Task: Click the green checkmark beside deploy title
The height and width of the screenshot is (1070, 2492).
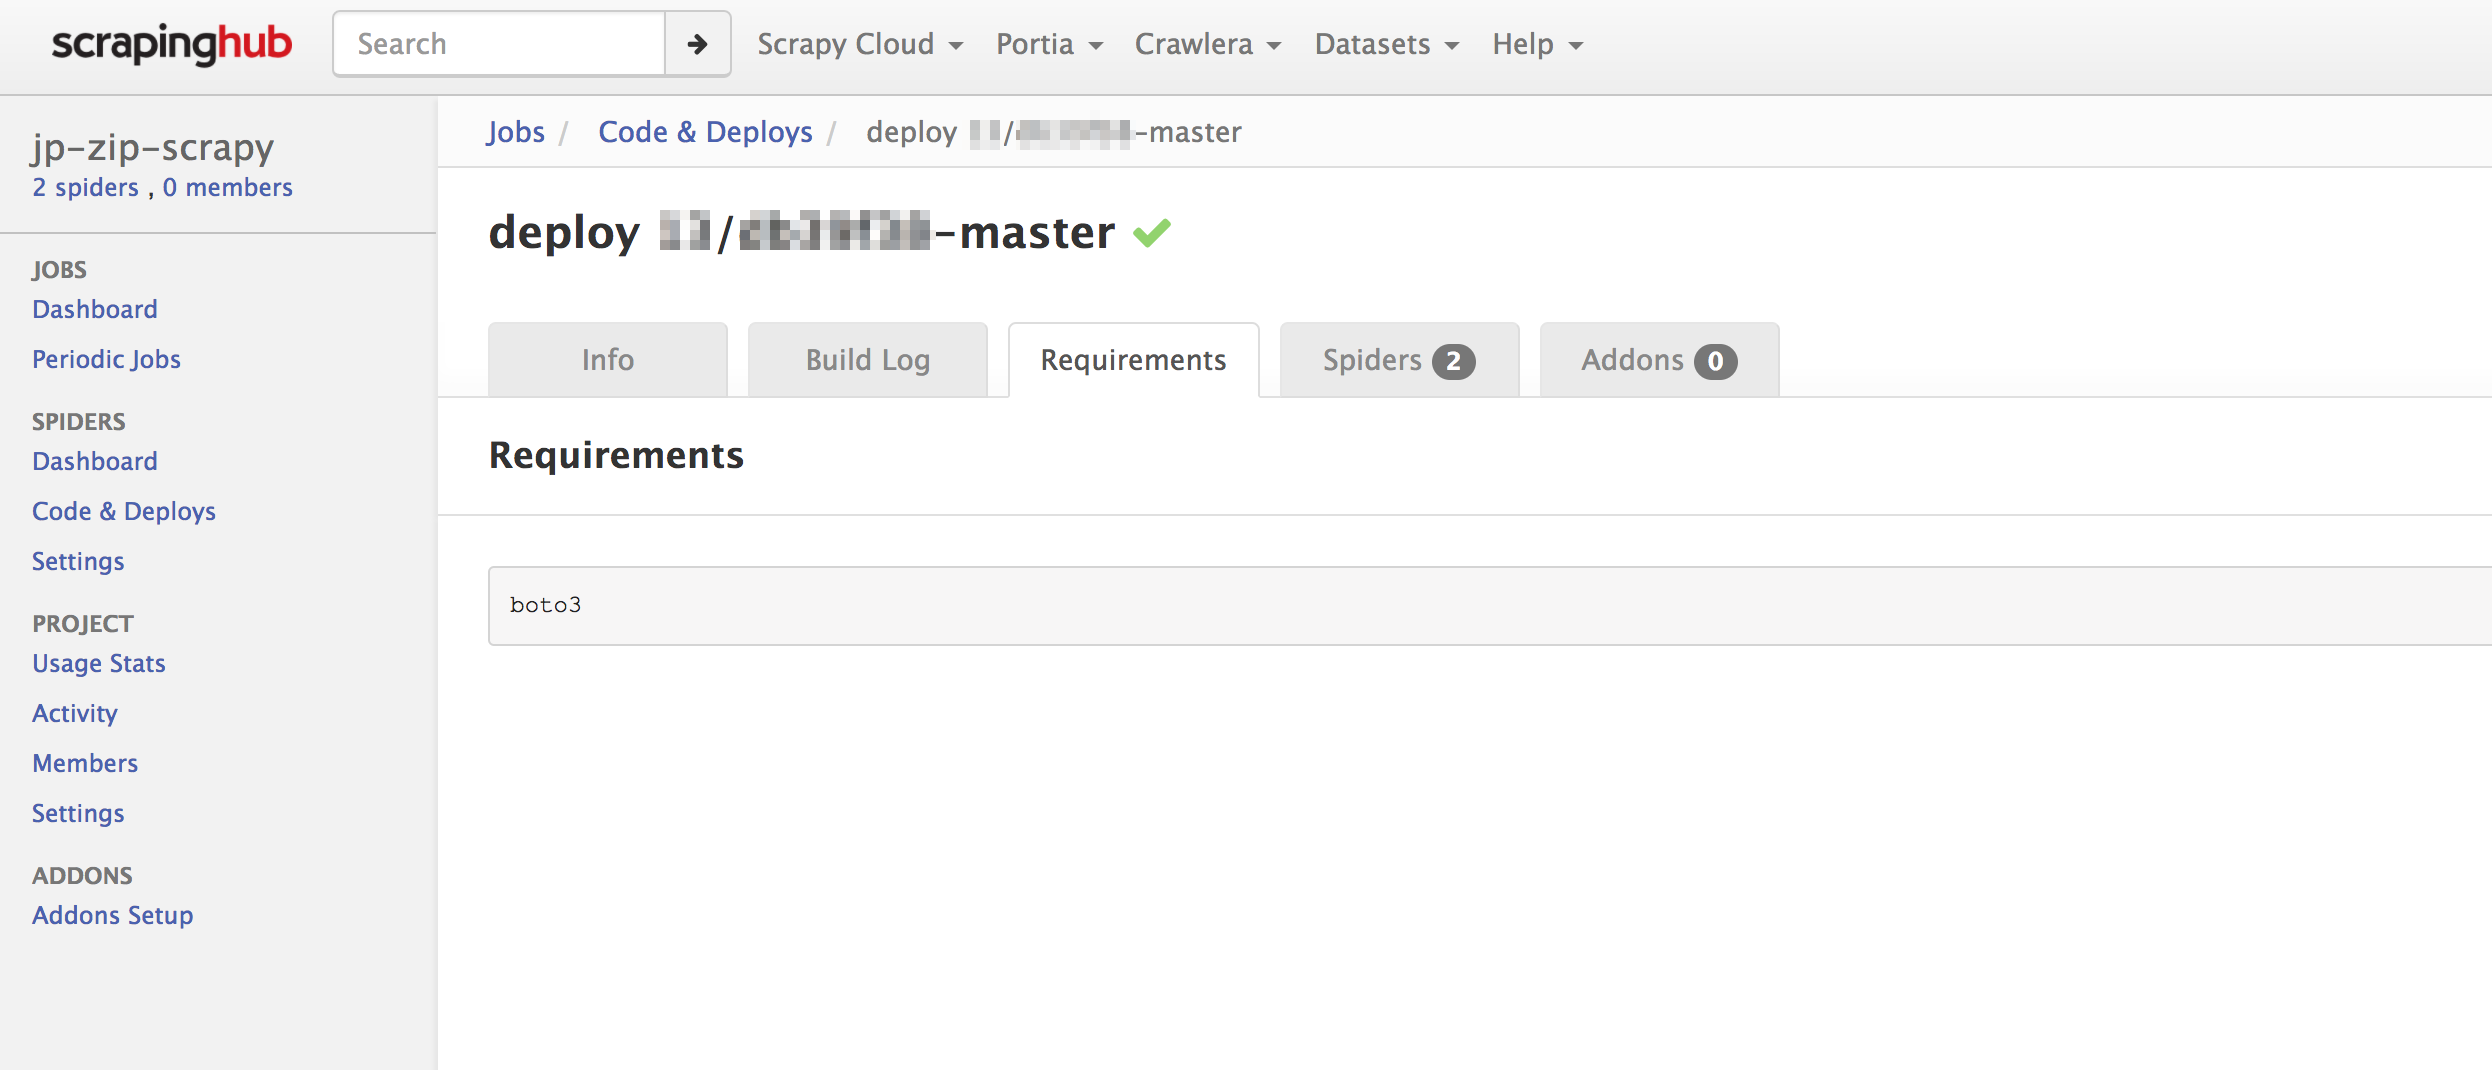Action: click(1154, 231)
